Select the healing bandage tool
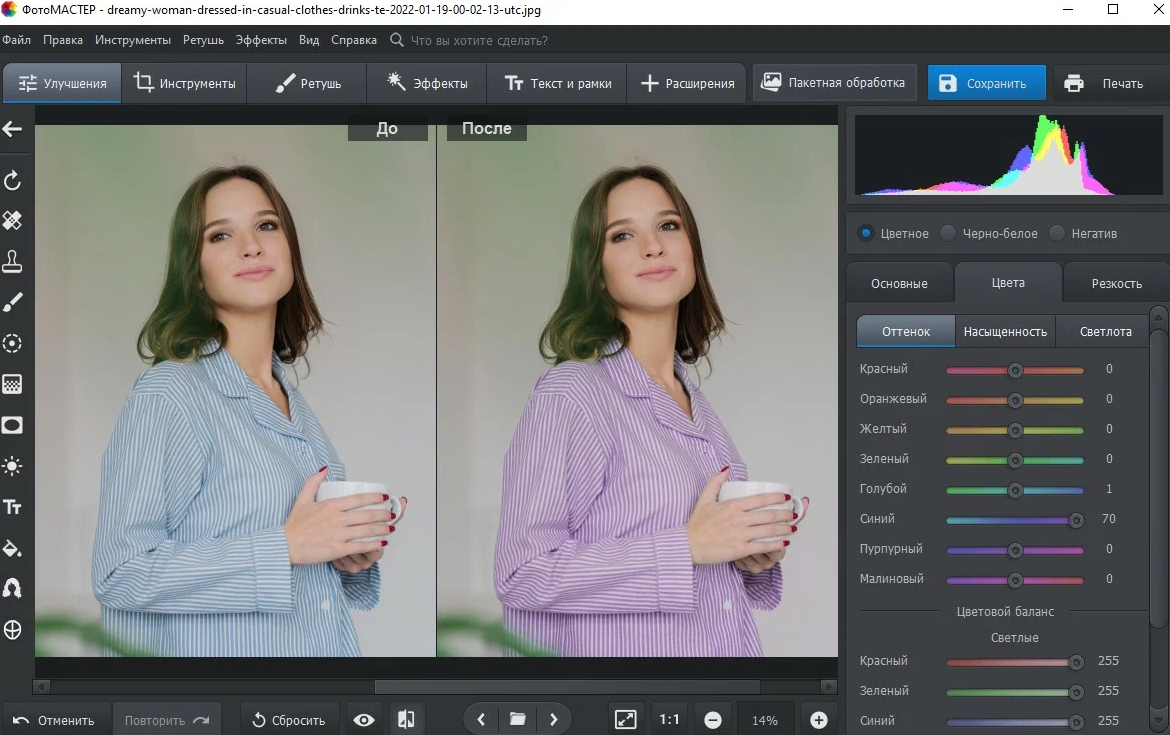The width and height of the screenshot is (1170, 735). pos(12,221)
